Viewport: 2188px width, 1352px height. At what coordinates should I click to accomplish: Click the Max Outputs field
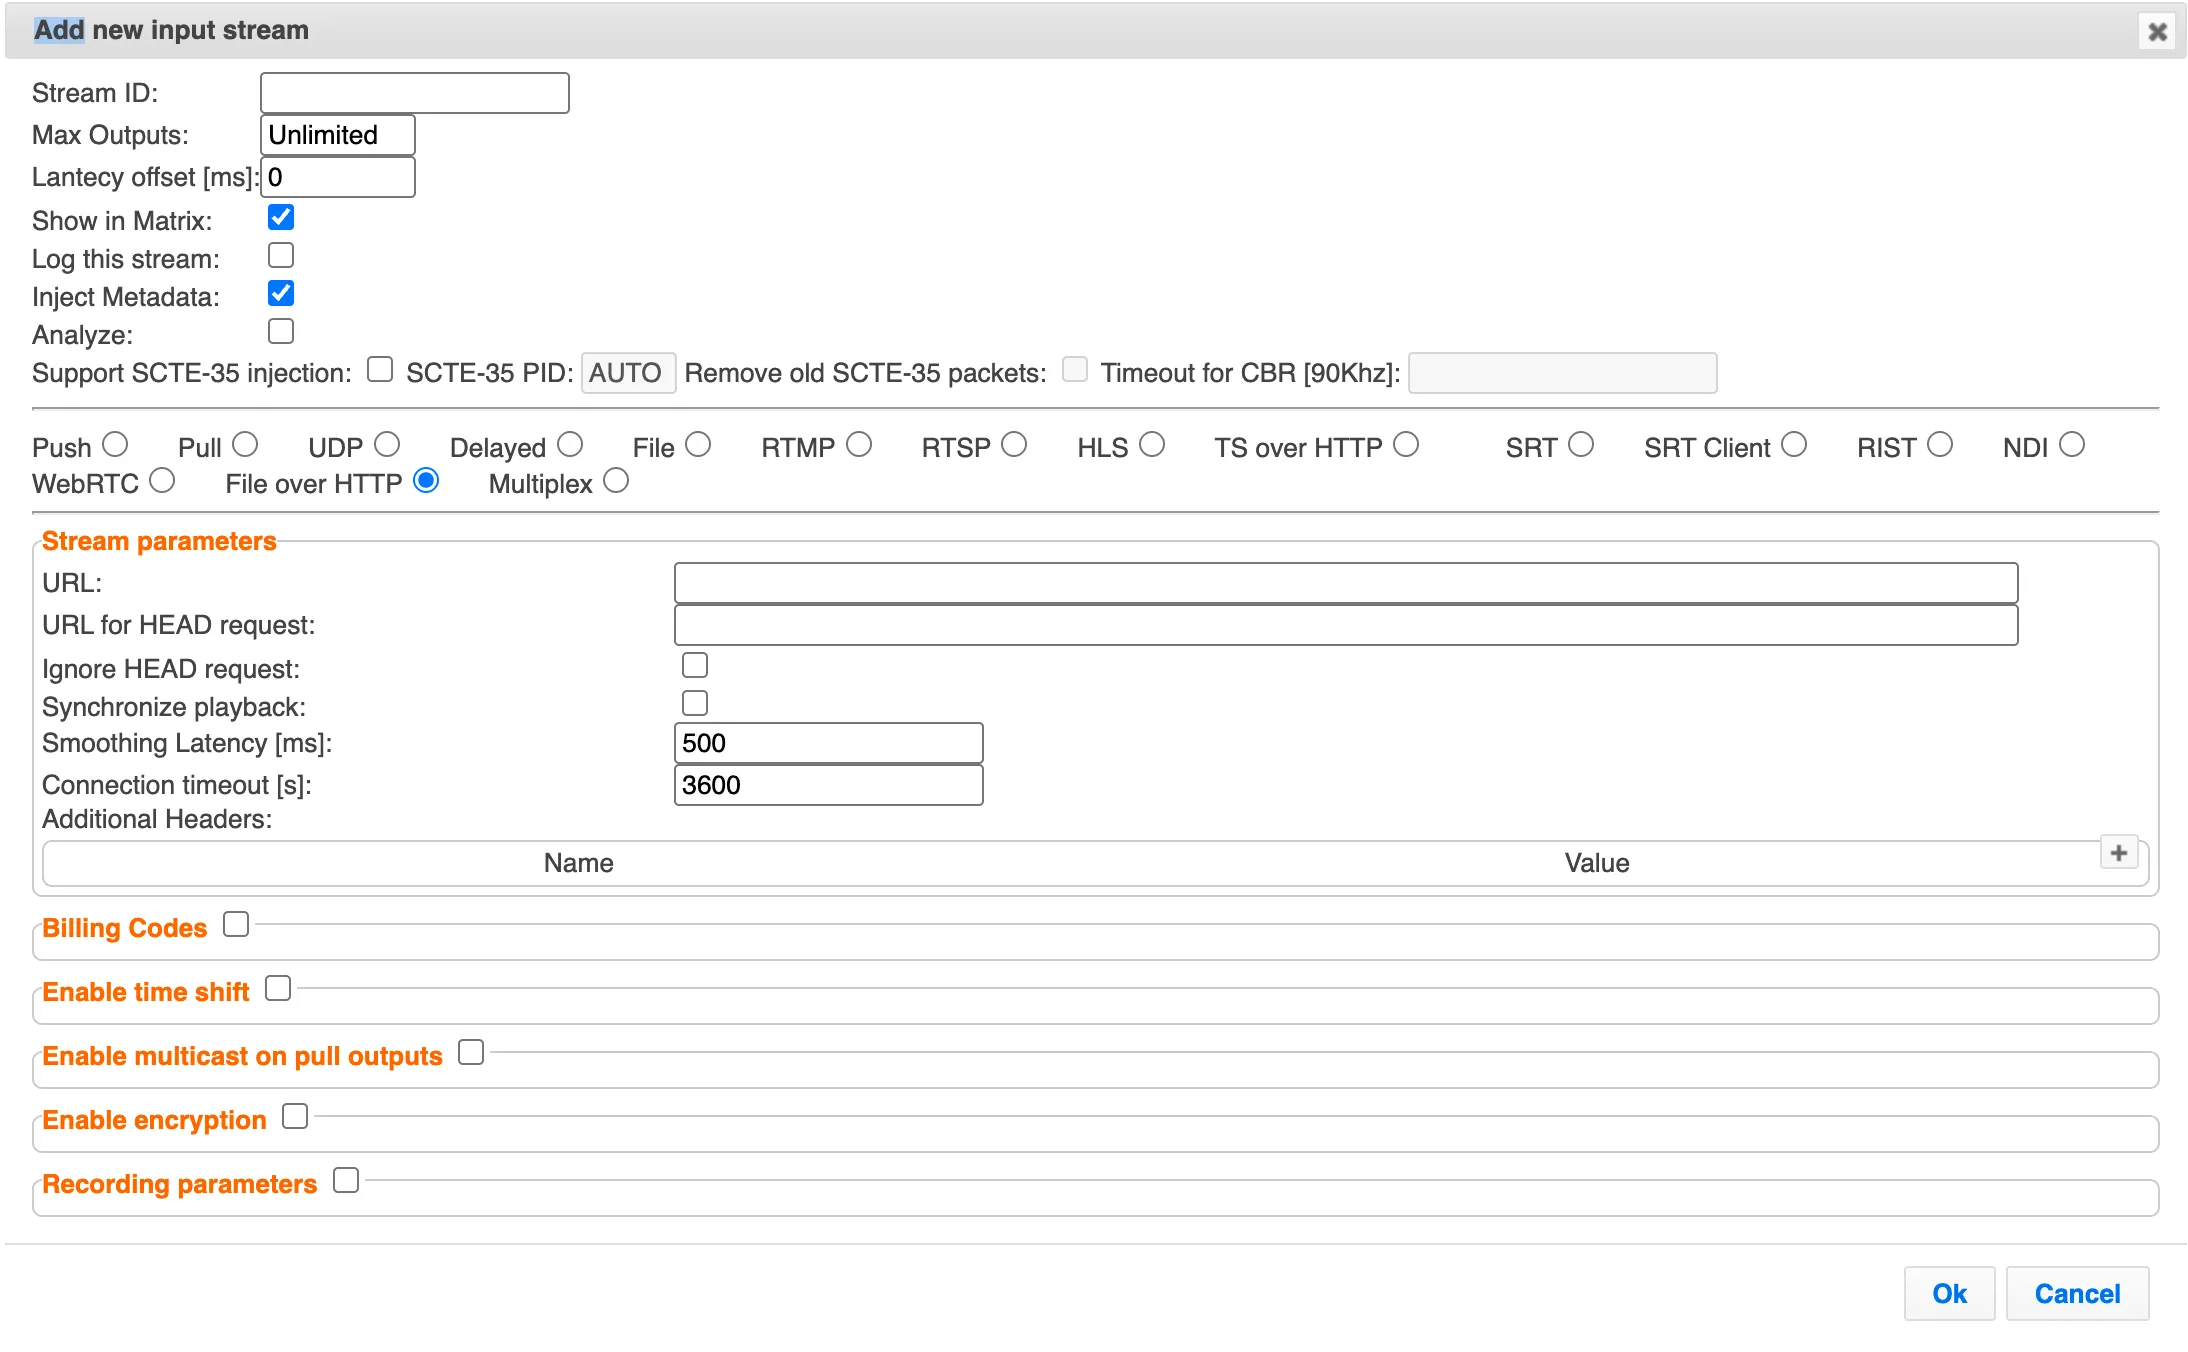click(x=338, y=135)
